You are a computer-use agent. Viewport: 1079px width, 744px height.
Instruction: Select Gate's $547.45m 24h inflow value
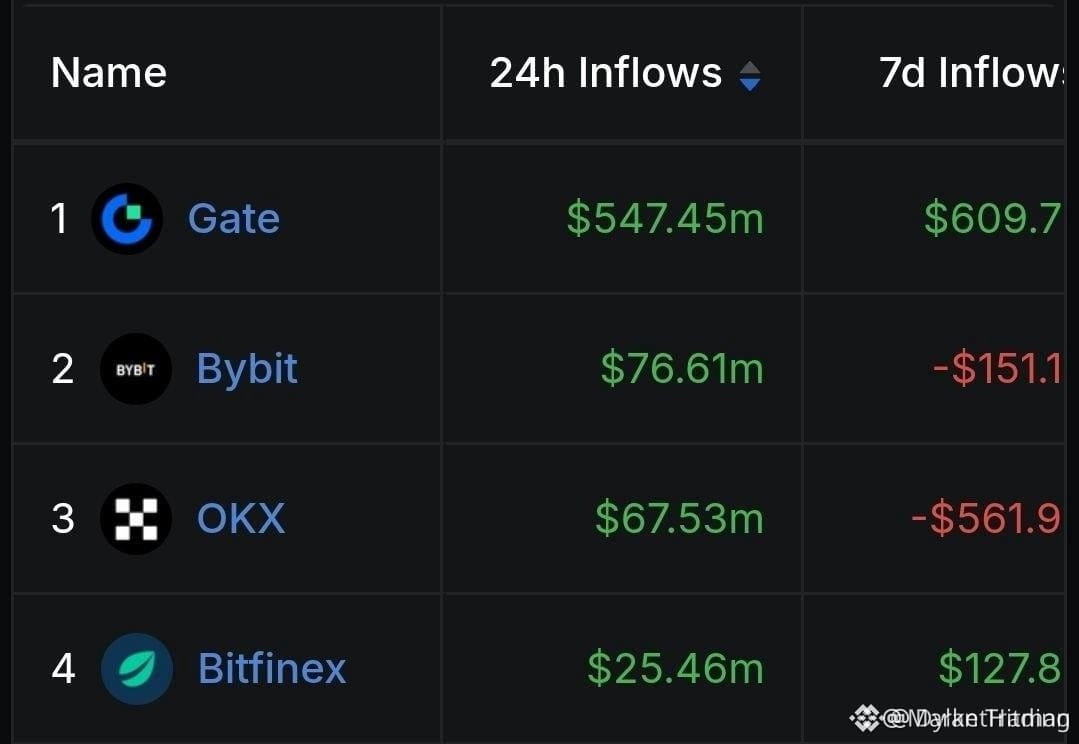point(665,219)
